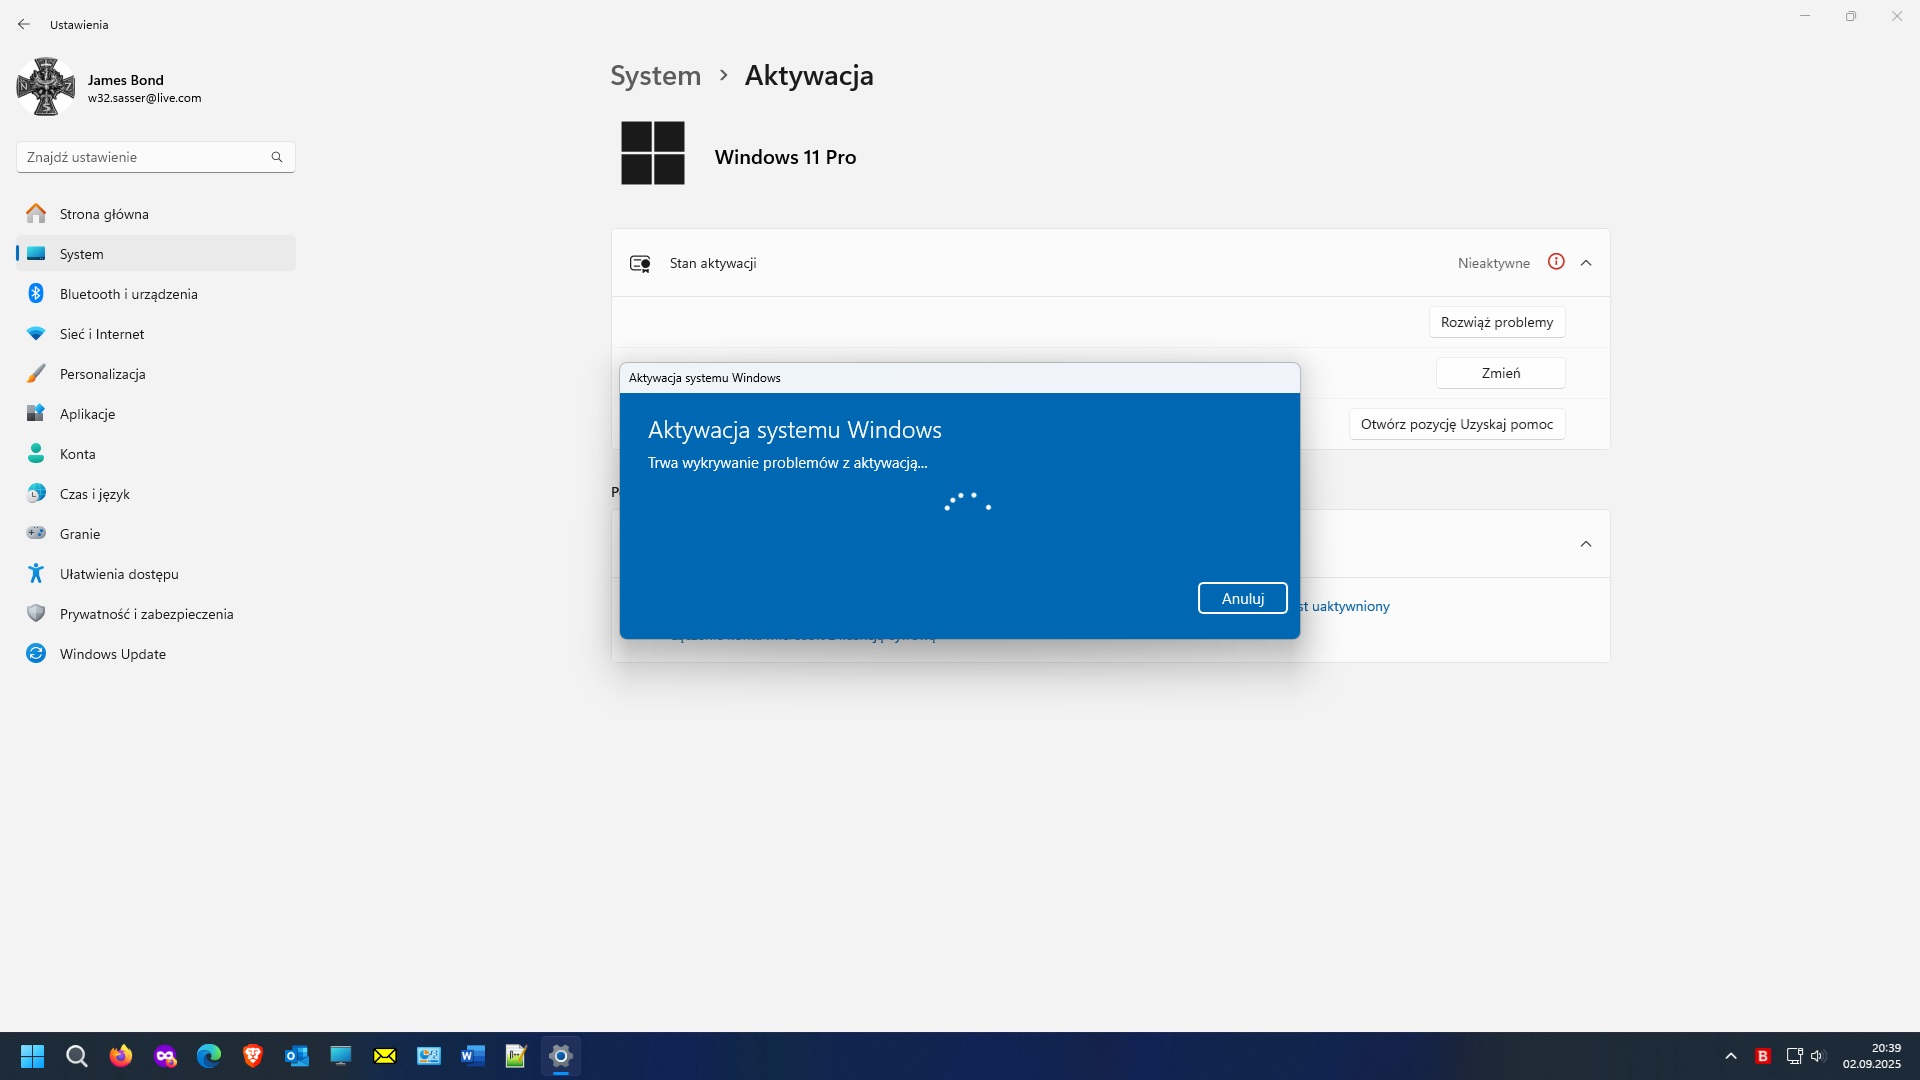The width and height of the screenshot is (1920, 1080).
Task: Collapse the lower section using its chevron
Action: pyautogui.click(x=1586, y=544)
